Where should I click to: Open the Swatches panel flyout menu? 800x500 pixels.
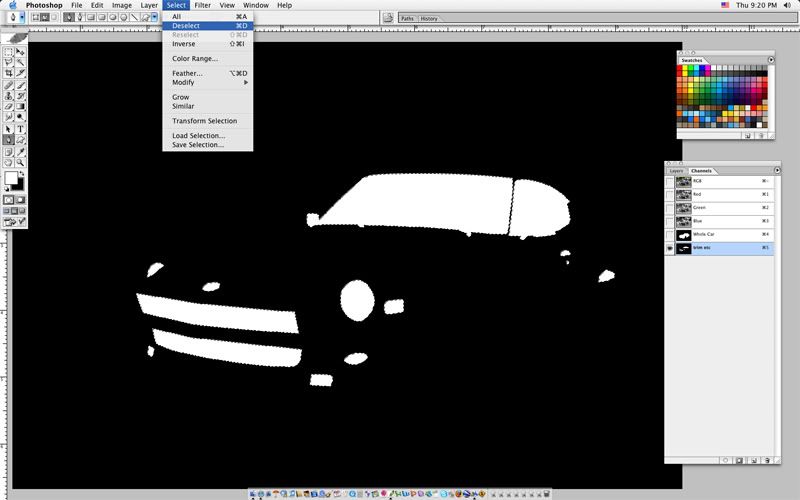pos(771,59)
